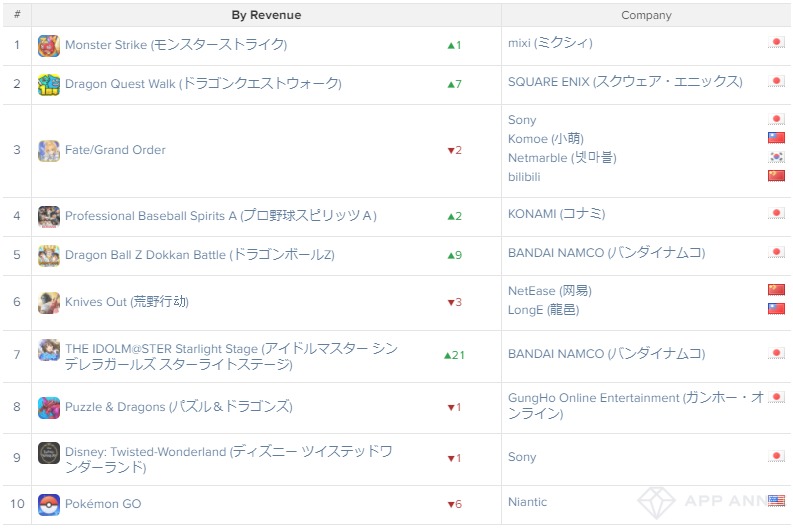Click THE IDOLM@STER Starlight Stage icon
This screenshot has height=530, width=793.
(x=49, y=350)
